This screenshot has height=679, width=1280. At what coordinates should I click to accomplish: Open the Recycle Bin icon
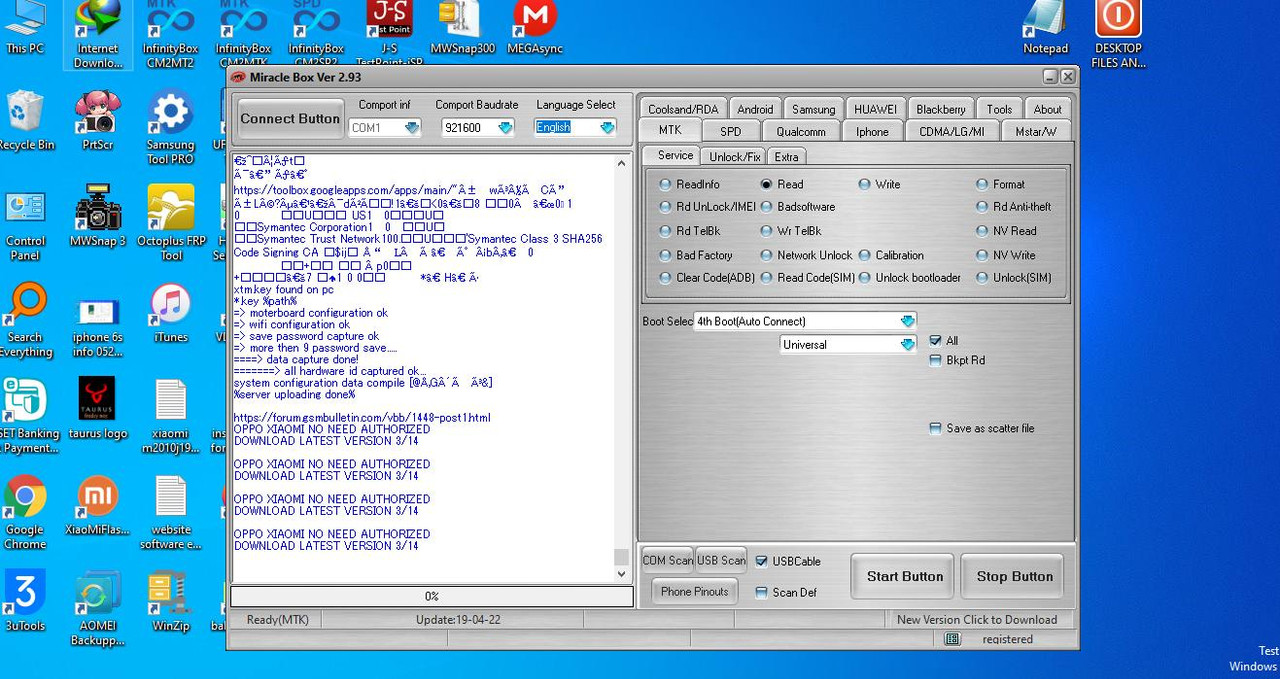(x=25, y=120)
